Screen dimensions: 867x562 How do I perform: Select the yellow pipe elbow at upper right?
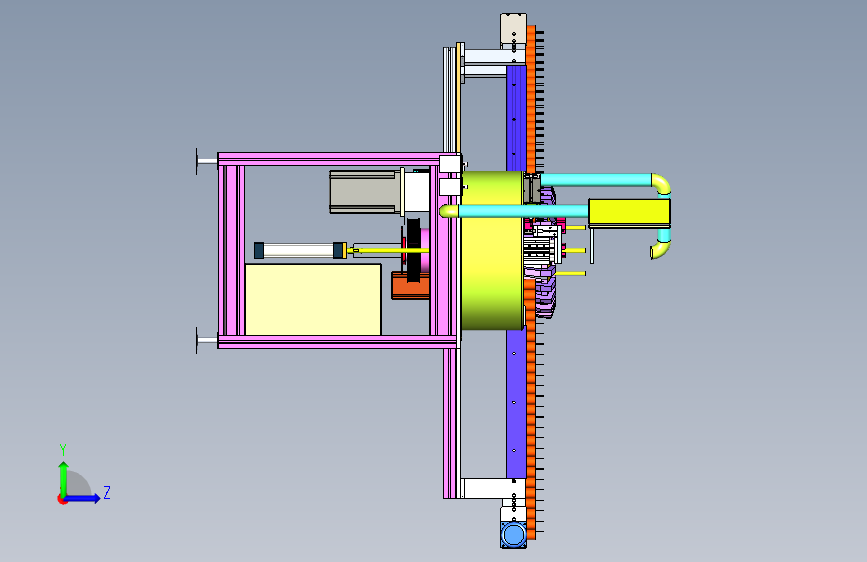point(662,184)
